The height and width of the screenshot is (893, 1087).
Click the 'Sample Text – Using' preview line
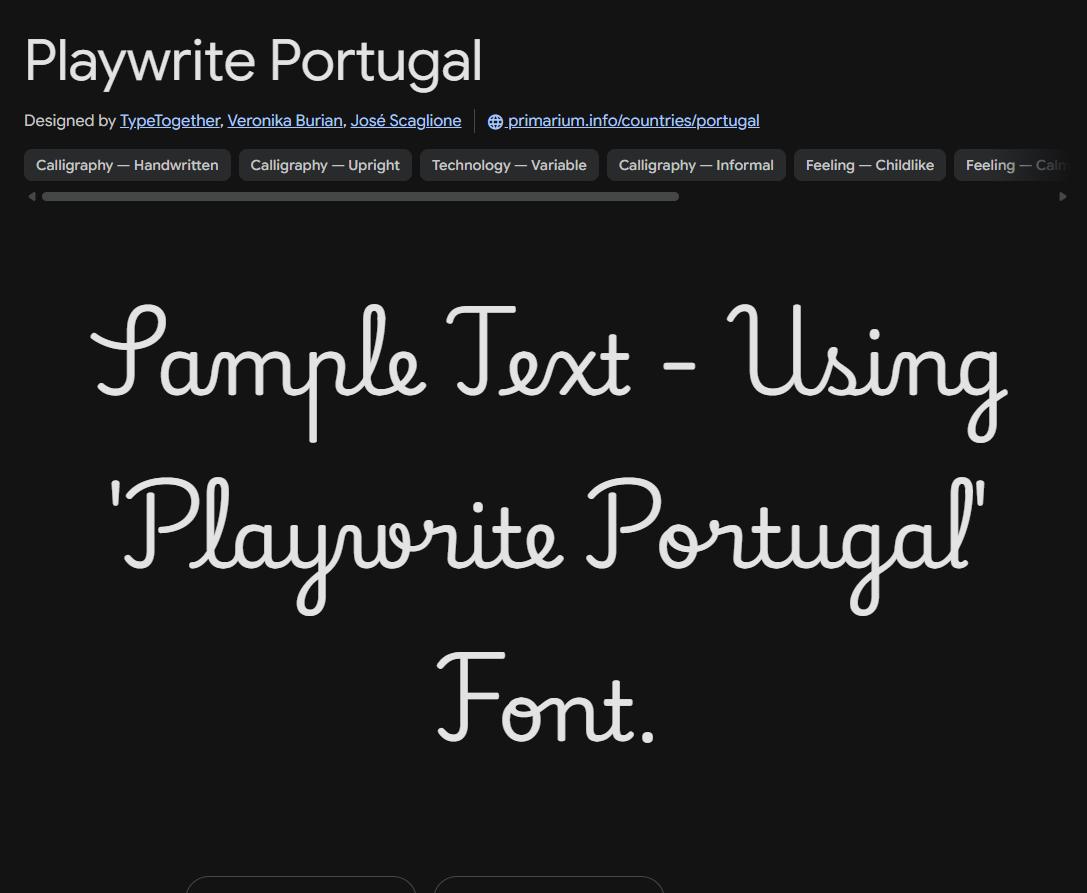coord(548,371)
